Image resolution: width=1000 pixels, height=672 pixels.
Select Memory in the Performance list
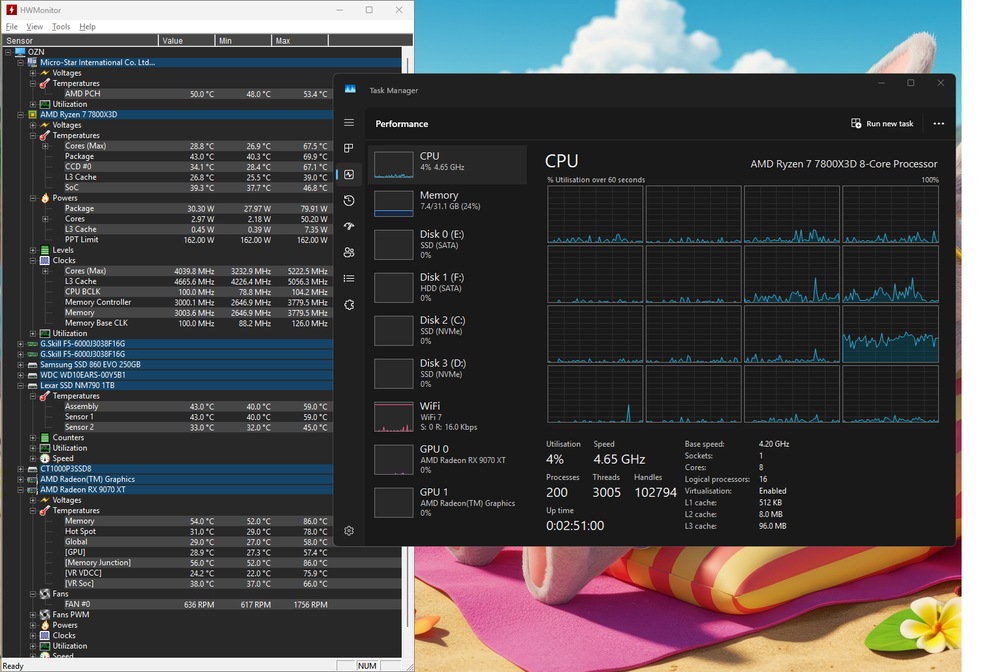pyautogui.click(x=448, y=203)
